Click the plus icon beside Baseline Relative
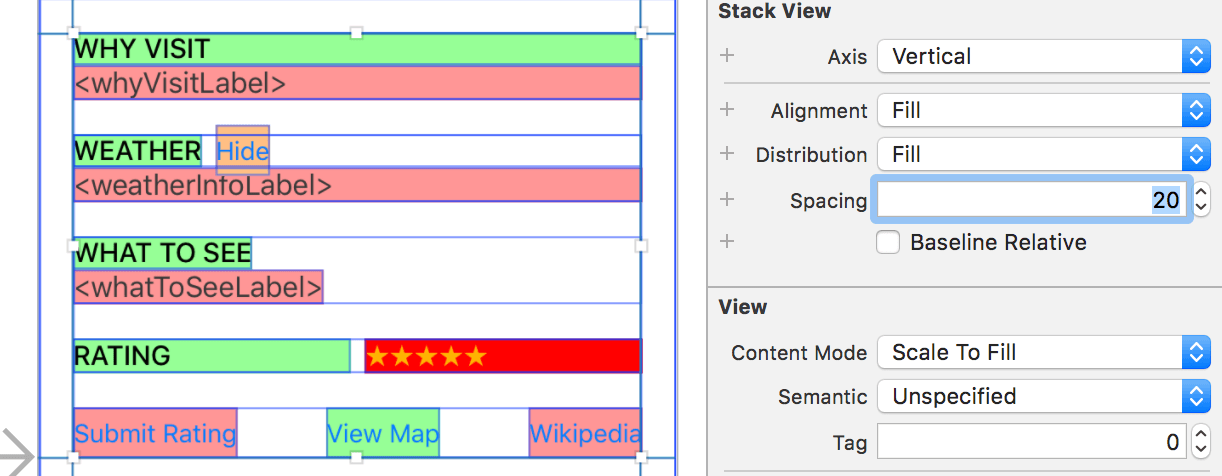This screenshot has width=1222, height=476. (x=727, y=242)
